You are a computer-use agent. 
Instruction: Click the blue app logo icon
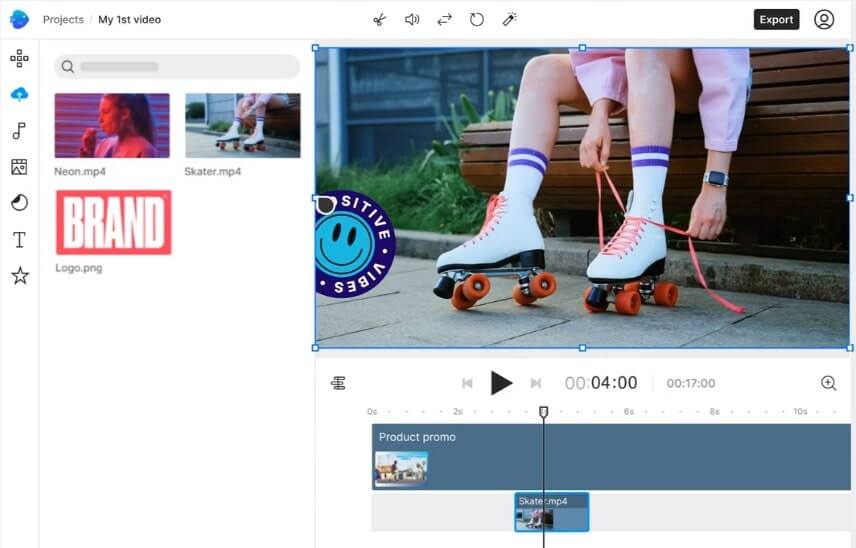(x=19, y=19)
